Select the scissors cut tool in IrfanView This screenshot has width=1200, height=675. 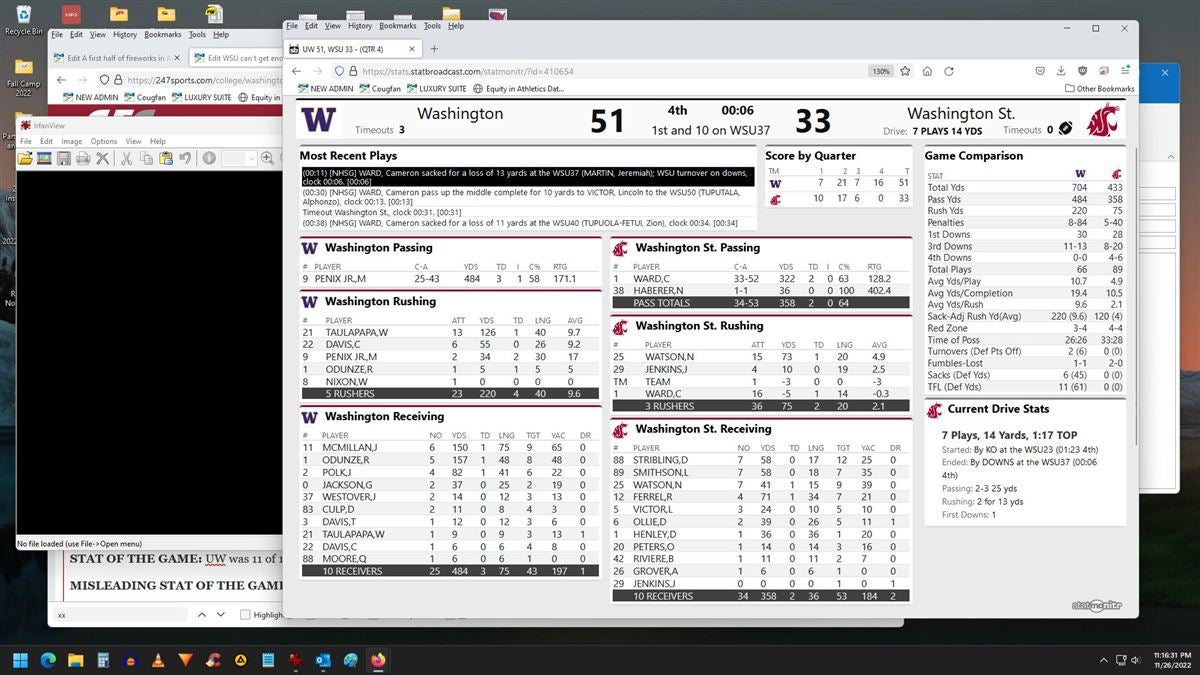point(127,159)
